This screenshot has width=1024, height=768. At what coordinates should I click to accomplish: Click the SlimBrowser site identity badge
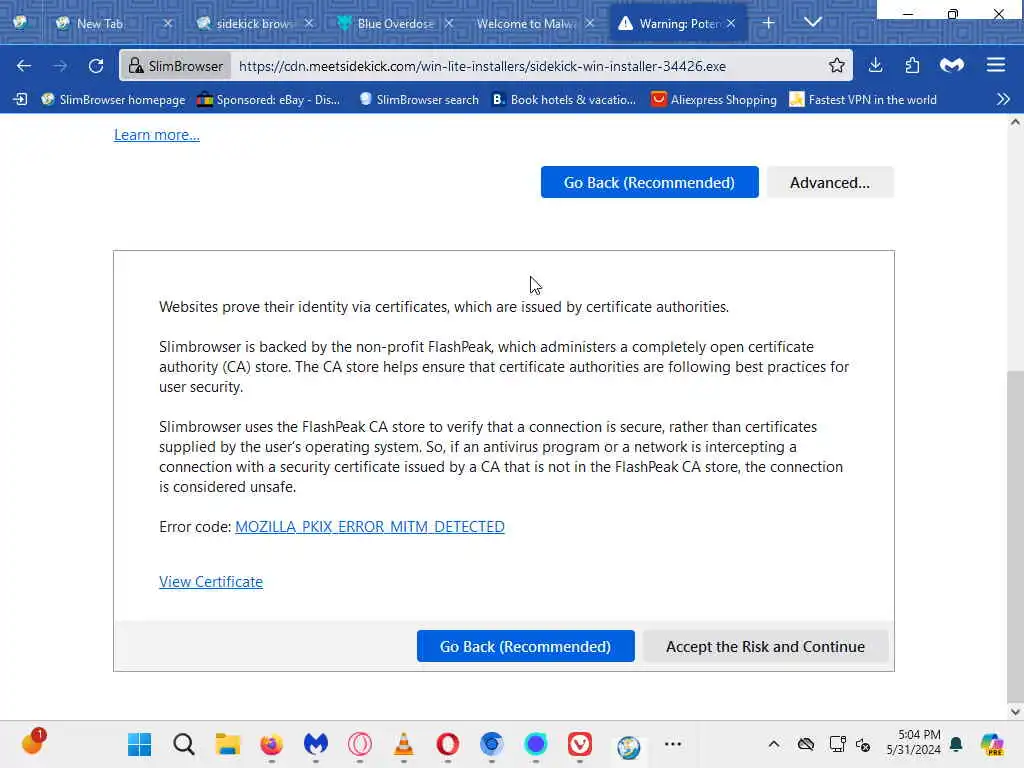pyautogui.click(x=176, y=66)
